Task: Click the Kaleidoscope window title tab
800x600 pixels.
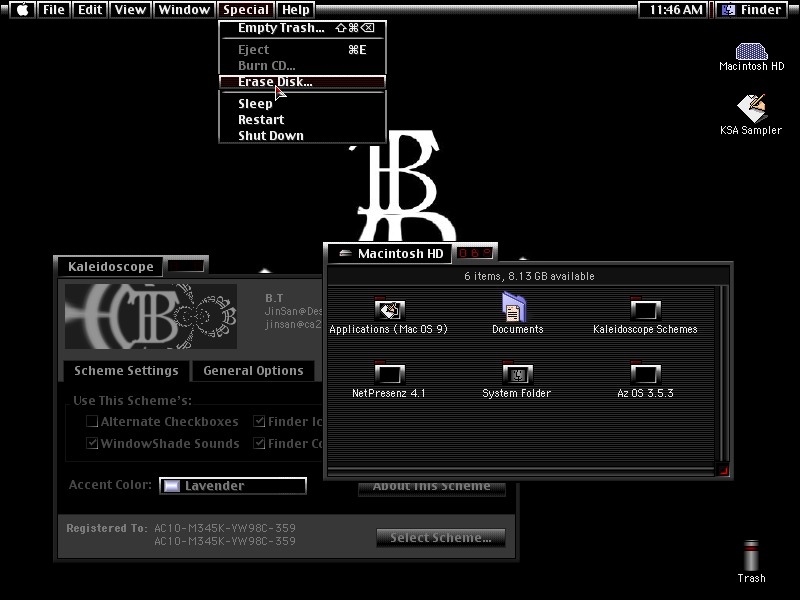Action: click(x=111, y=266)
